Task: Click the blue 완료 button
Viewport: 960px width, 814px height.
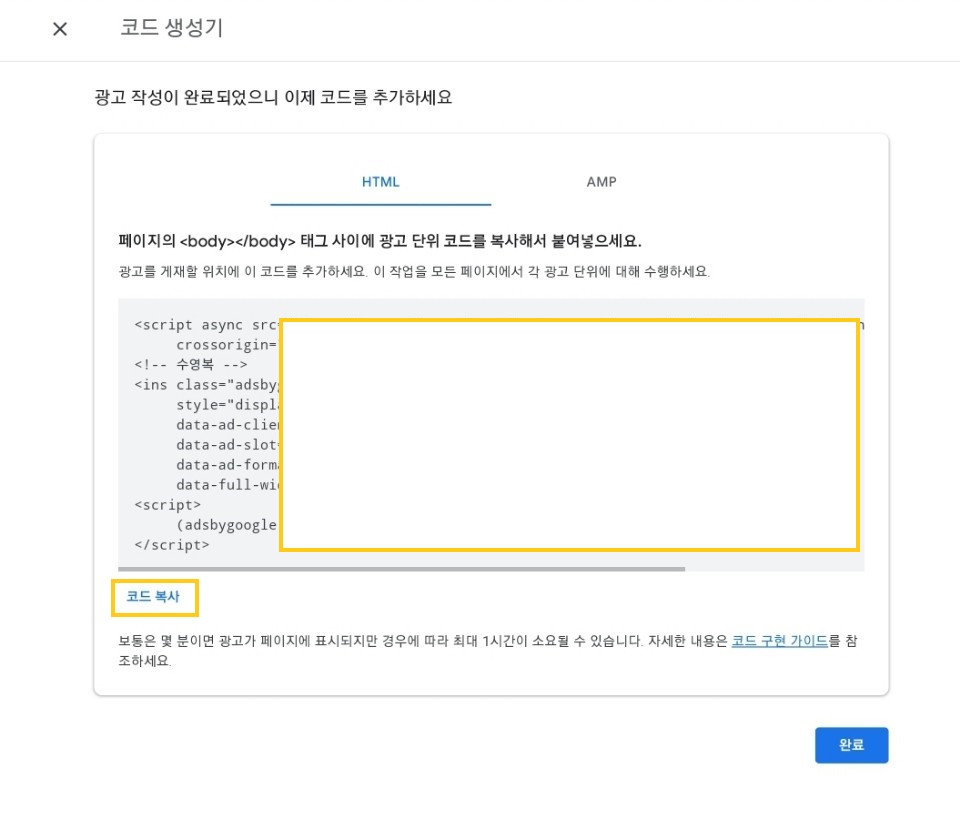Action: point(851,745)
